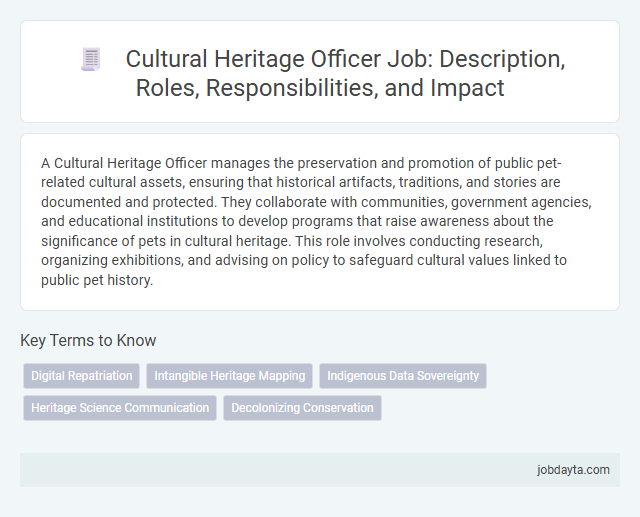Open the Indigenous Data Sovereignty tag
640x517 pixels.
403,376
